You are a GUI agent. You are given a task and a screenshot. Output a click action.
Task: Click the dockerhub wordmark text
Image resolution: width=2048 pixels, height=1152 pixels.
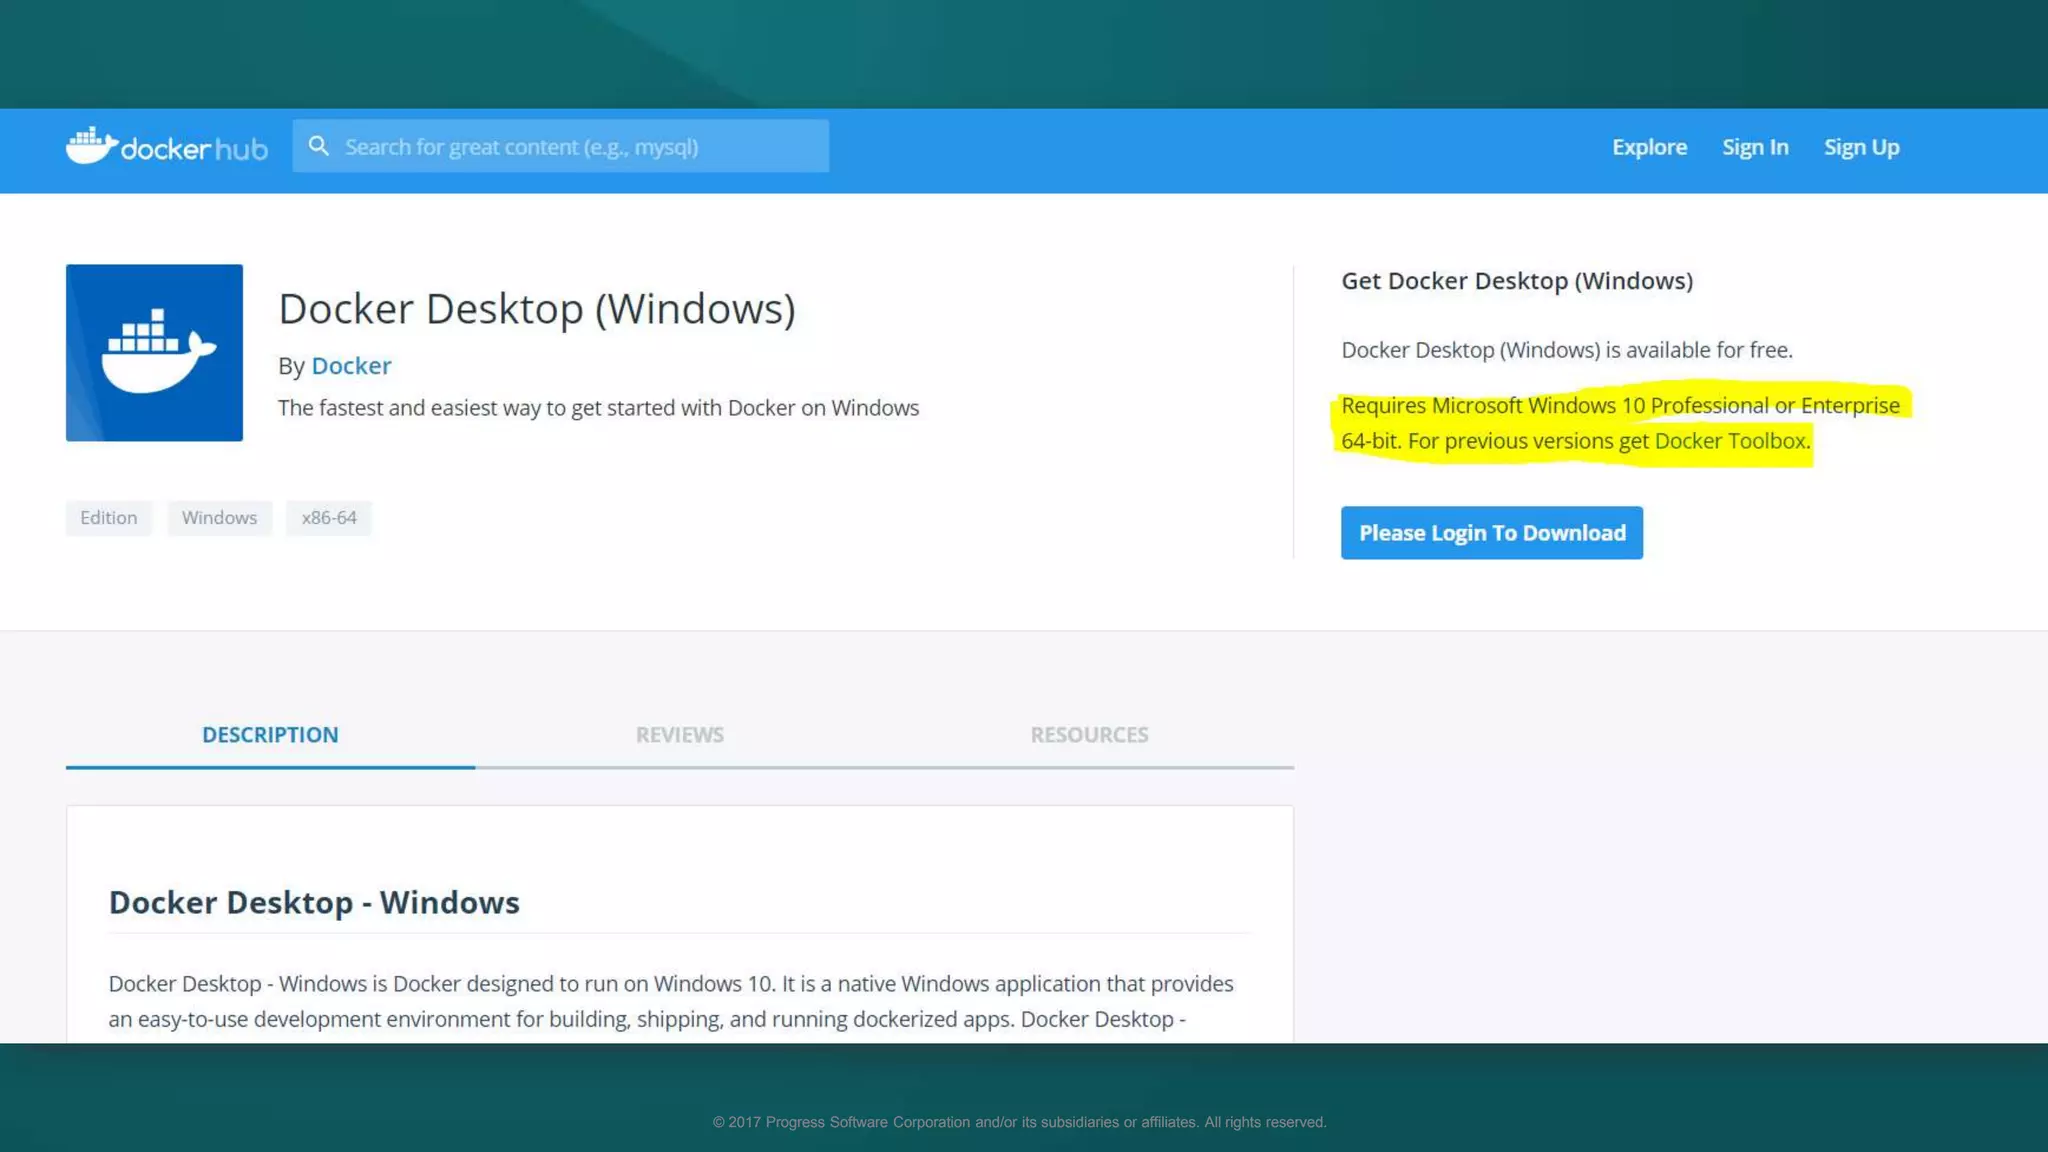coord(194,149)
